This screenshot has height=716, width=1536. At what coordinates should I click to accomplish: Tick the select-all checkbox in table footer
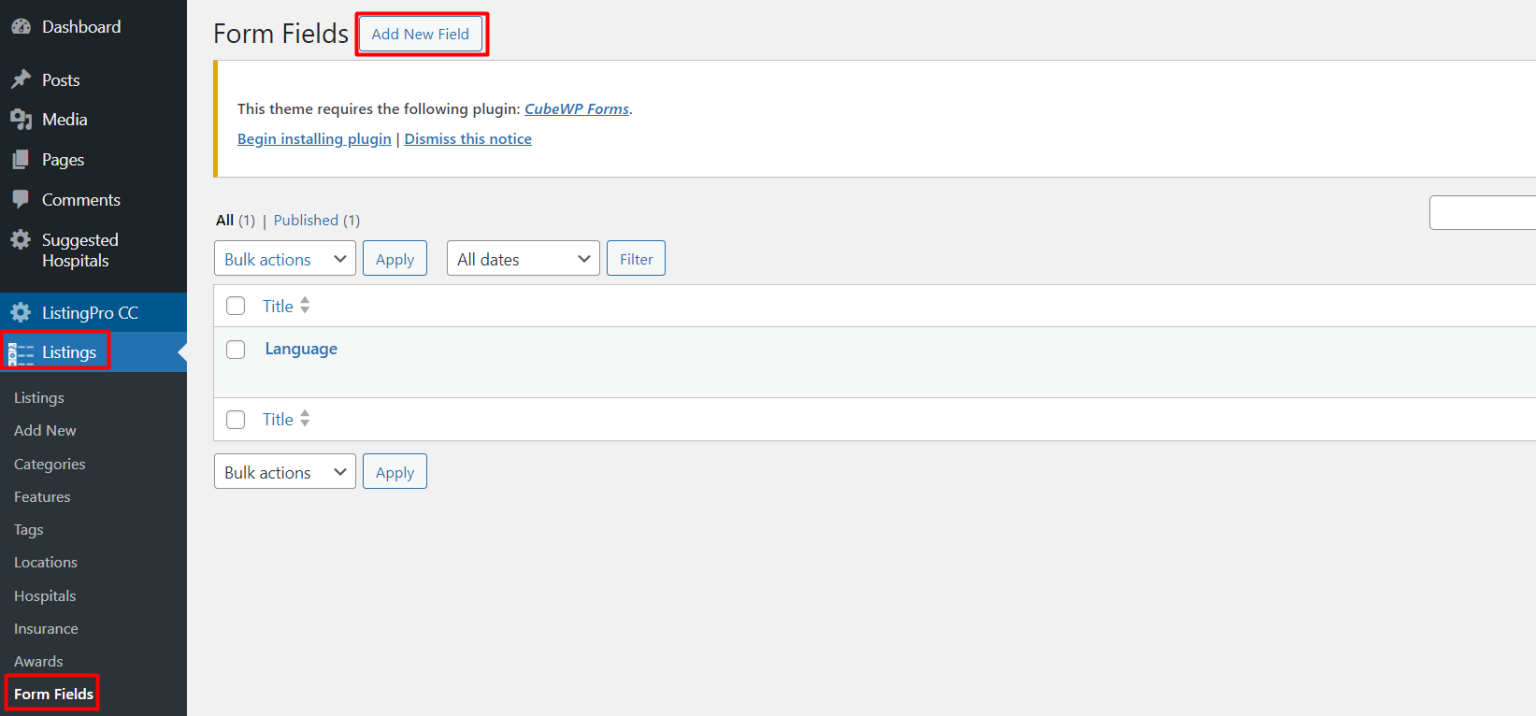pos(235,419)
